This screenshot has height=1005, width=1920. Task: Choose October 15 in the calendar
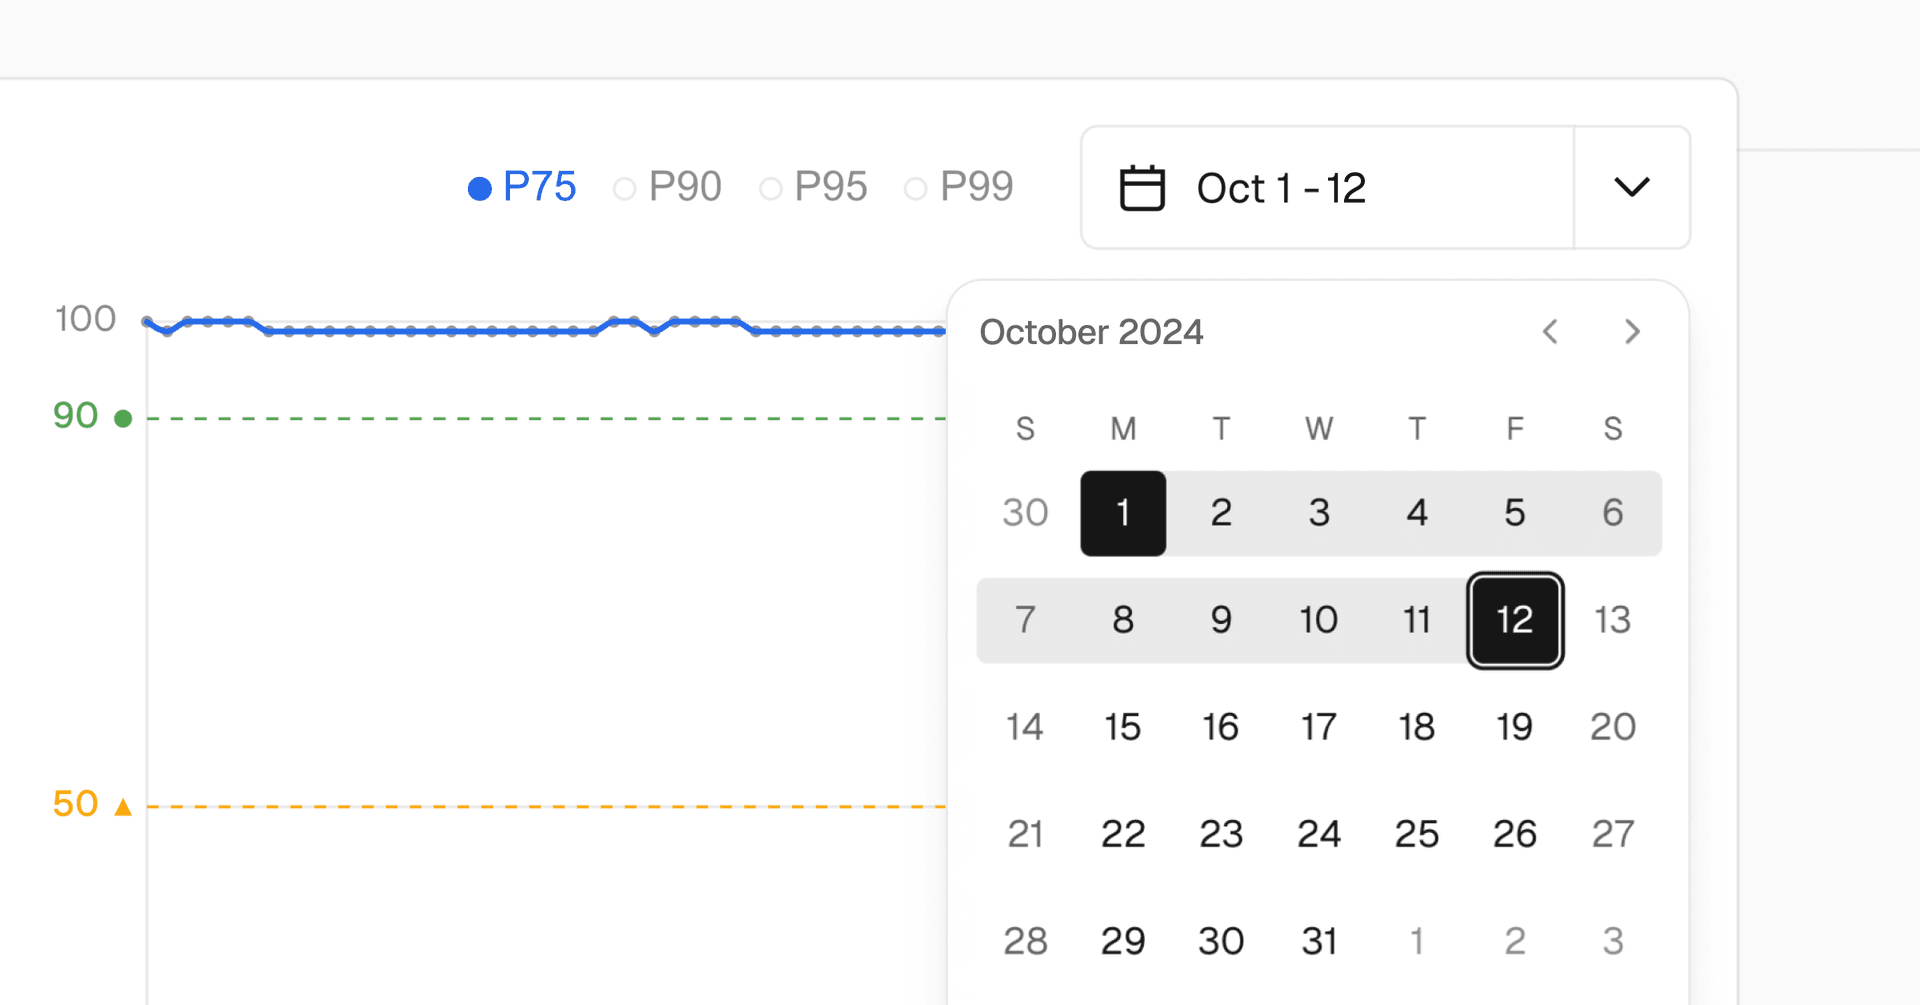(x=1123, y=727)
